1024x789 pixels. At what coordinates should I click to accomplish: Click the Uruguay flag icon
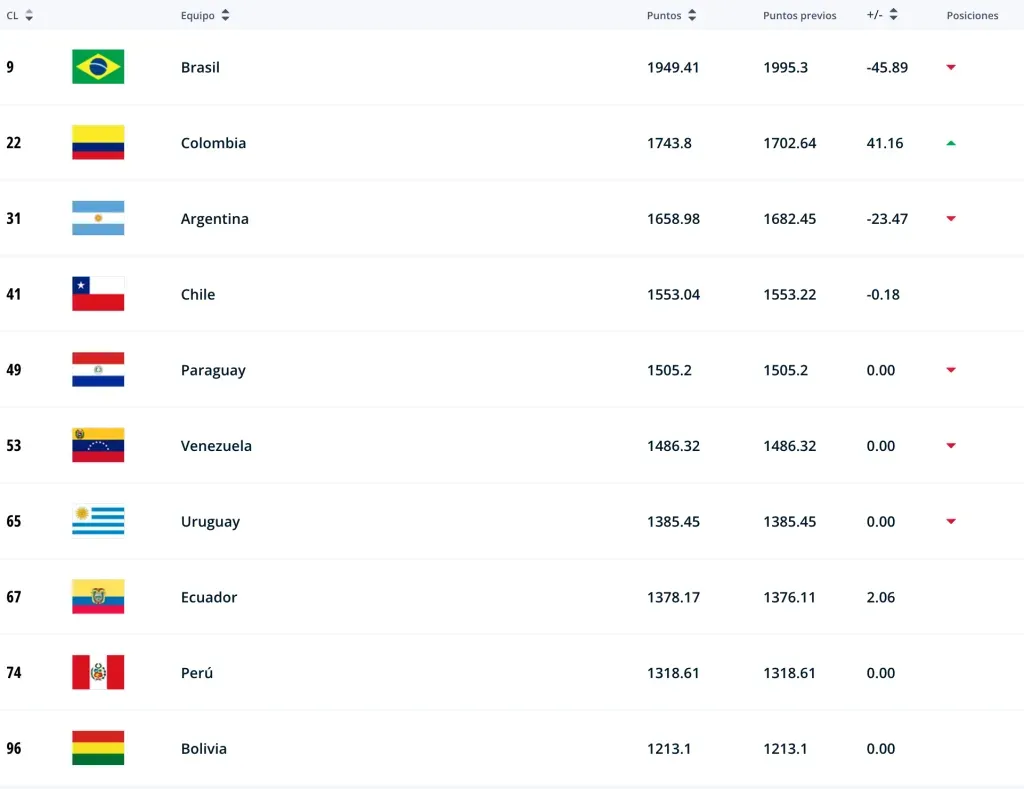point(98,521)
